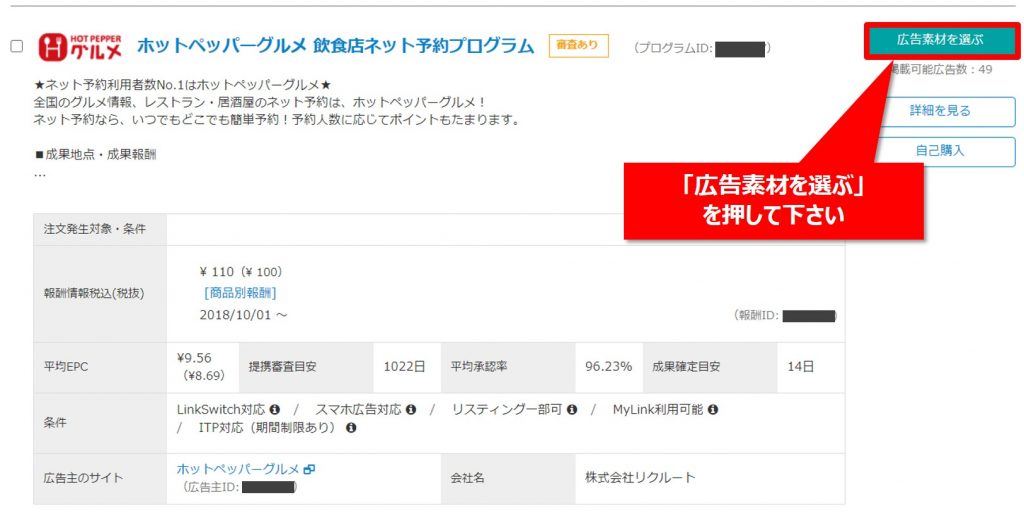Click the red callout box about 広告素材を選ぶ
1024x519 pixels.
[773, 200]
